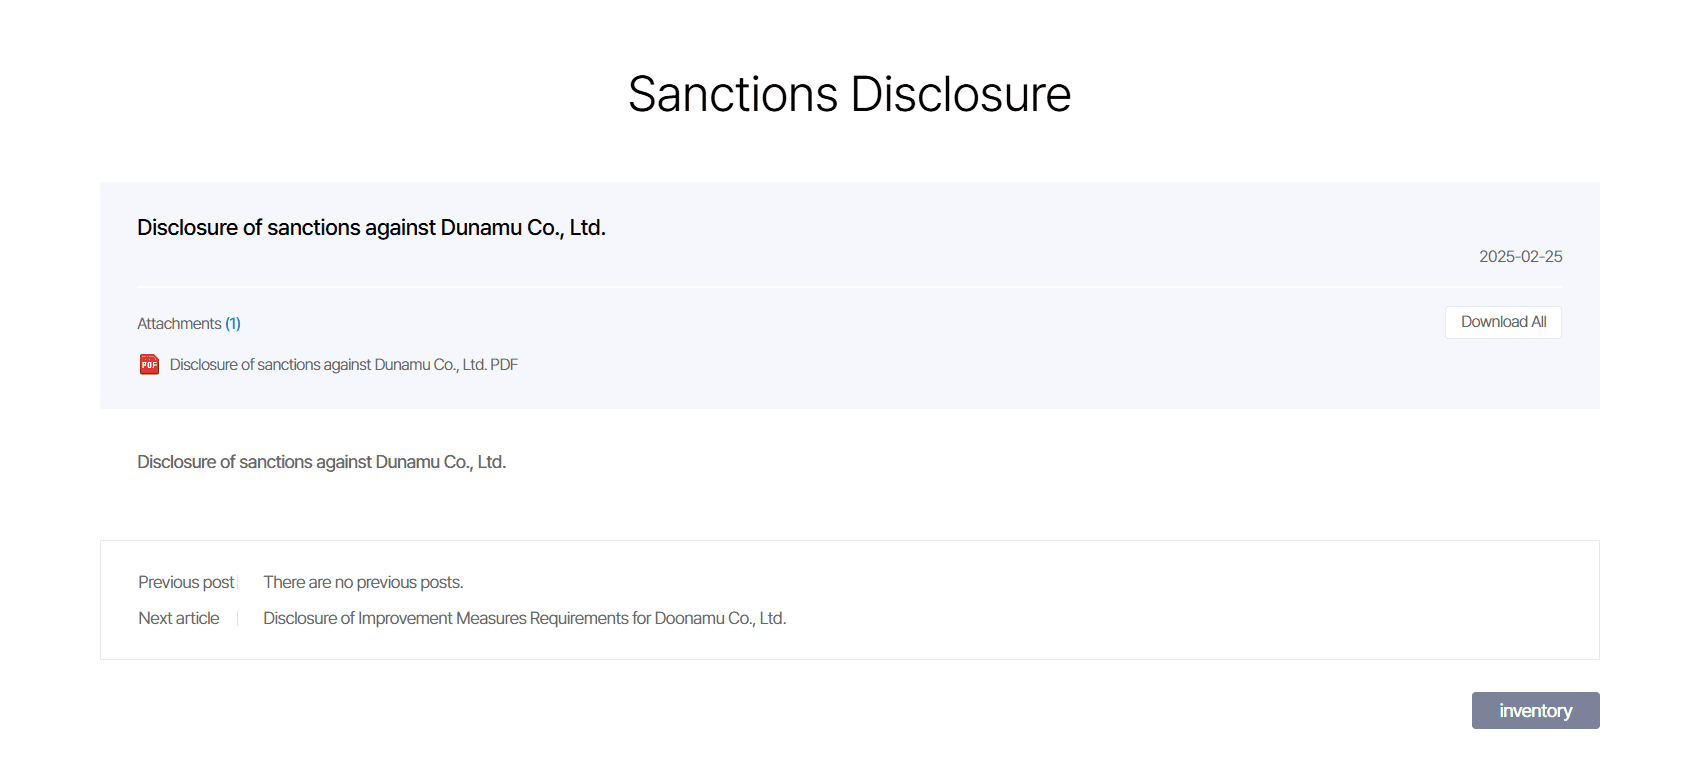The height and width of the screenshot is (780, 1700).
Task: Click the 2025-02-25 post date
Action: (x=1520, y=257)
